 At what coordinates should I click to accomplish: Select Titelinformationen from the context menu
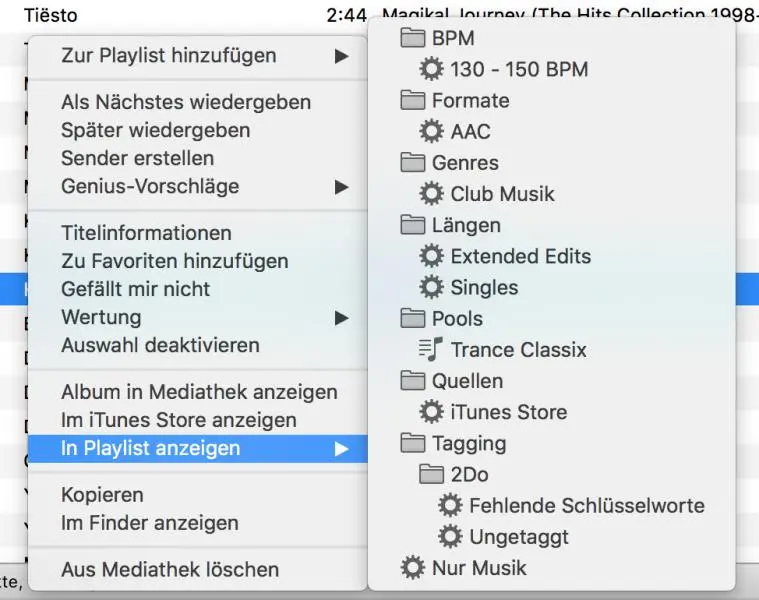146,233
